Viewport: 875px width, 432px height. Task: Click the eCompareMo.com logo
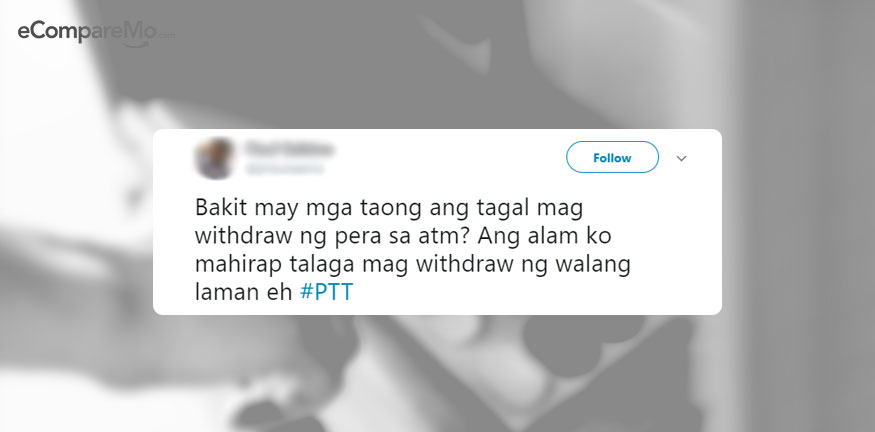pos(95,33)
